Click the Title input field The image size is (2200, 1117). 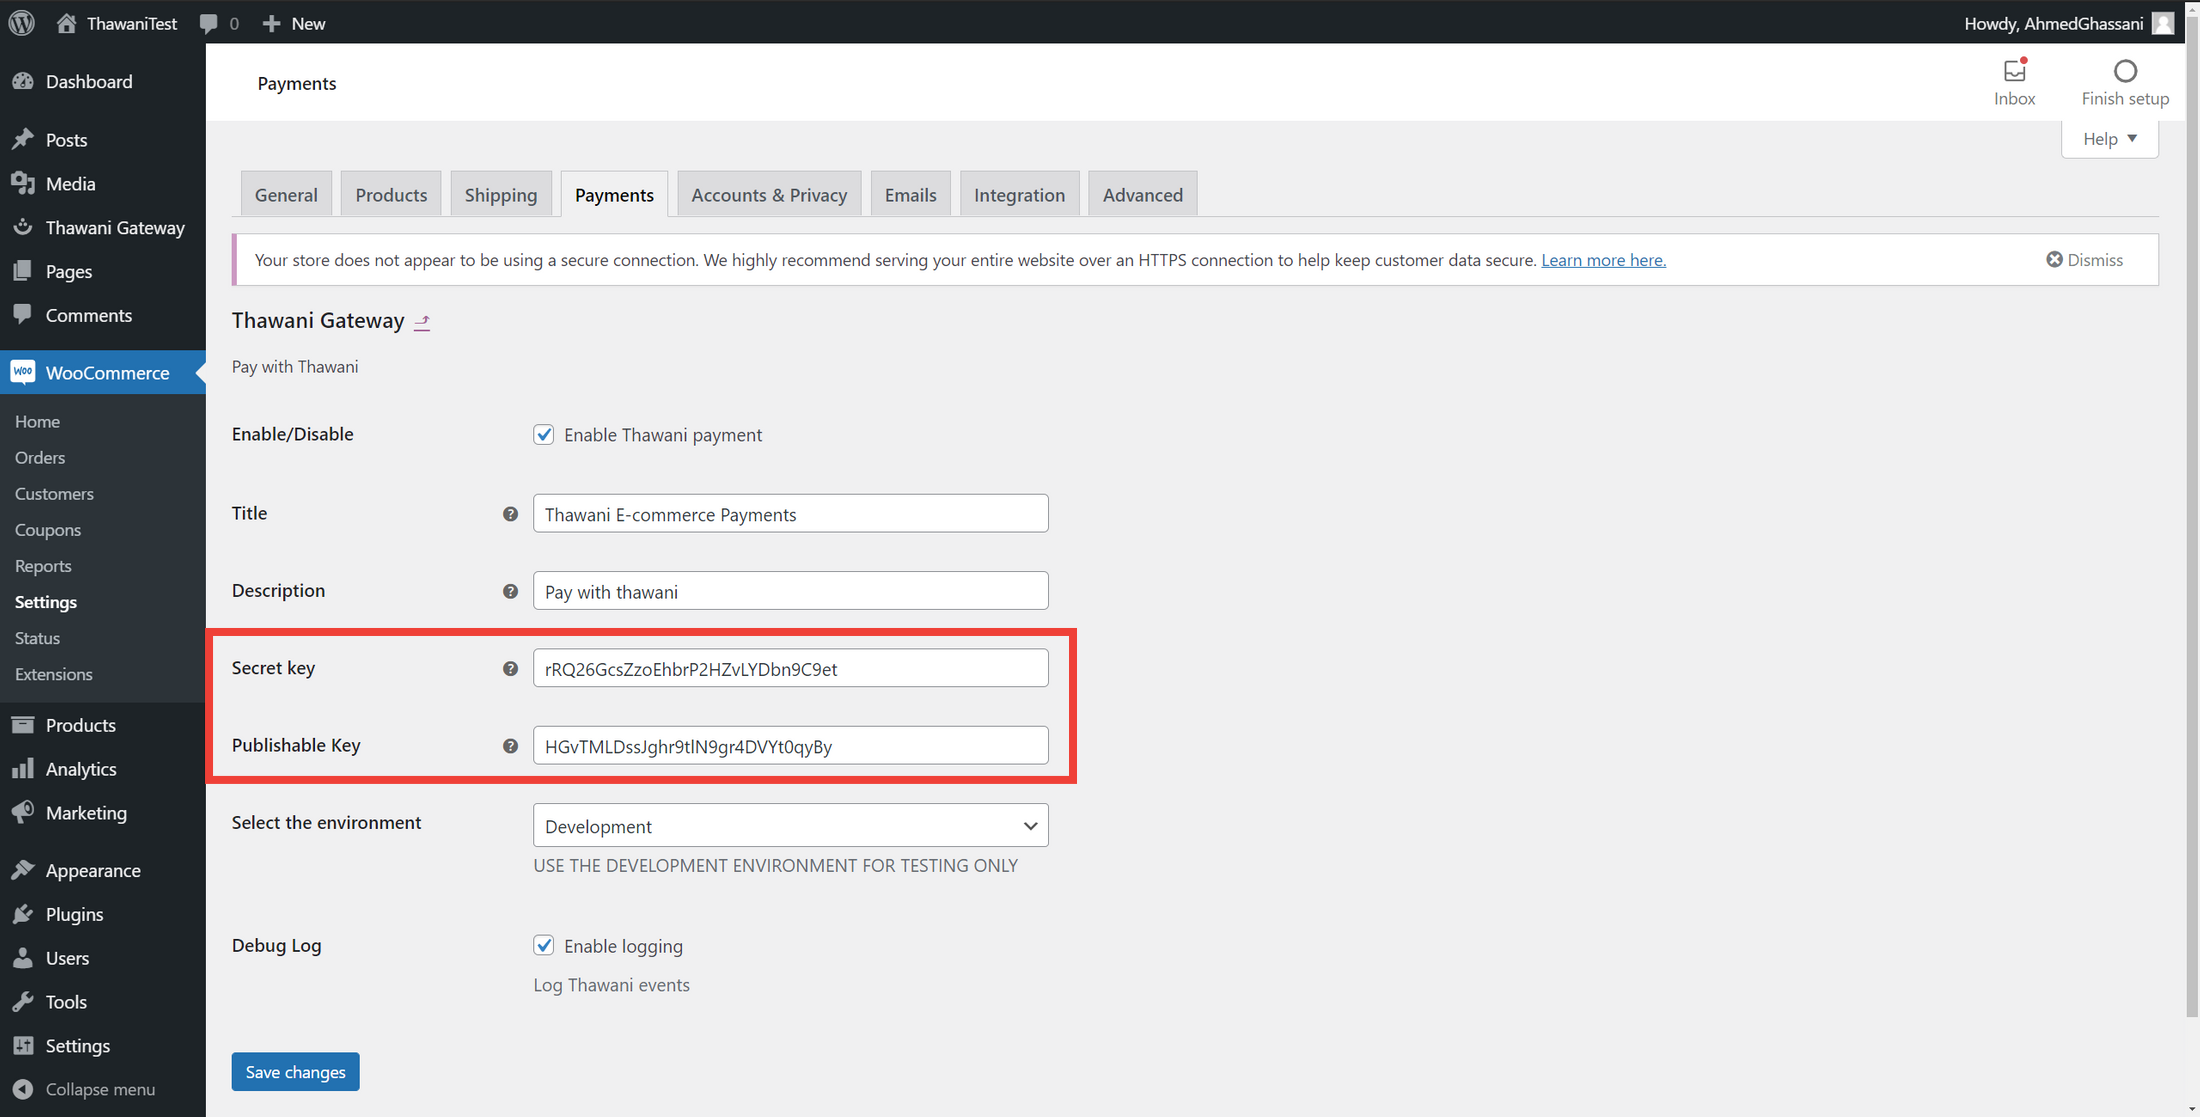pyautogui.click(x=791, y=514)
